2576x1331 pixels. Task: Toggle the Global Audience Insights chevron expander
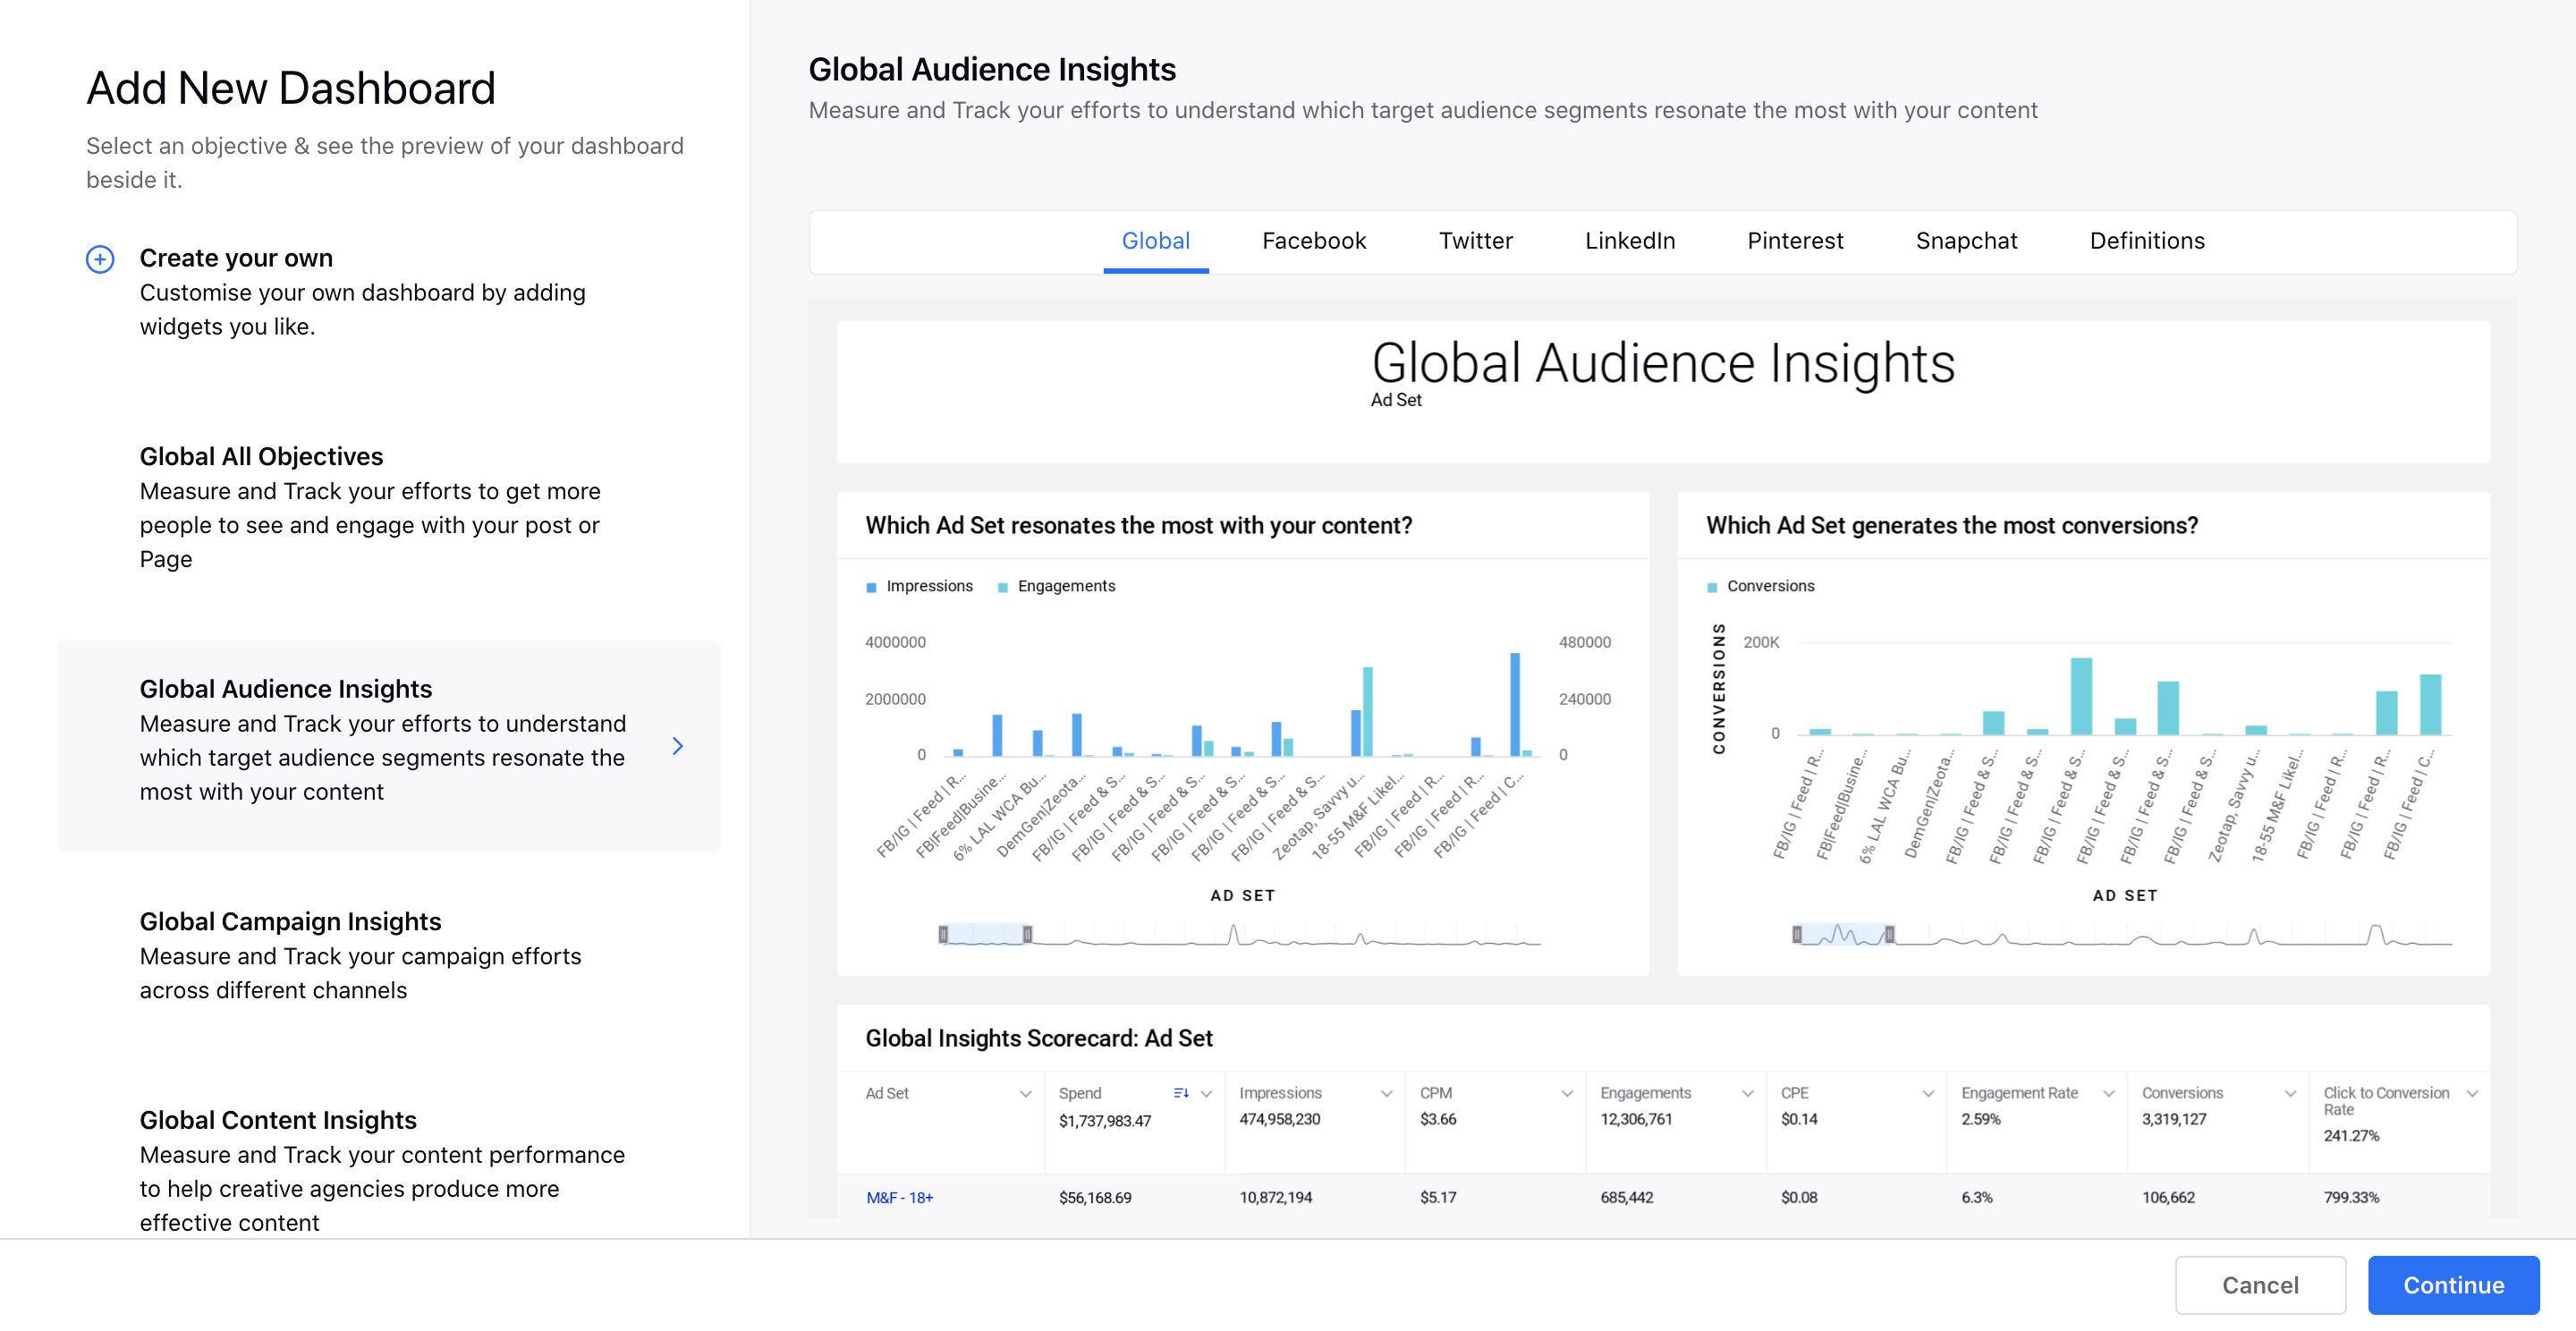click(x=679, y=743)
